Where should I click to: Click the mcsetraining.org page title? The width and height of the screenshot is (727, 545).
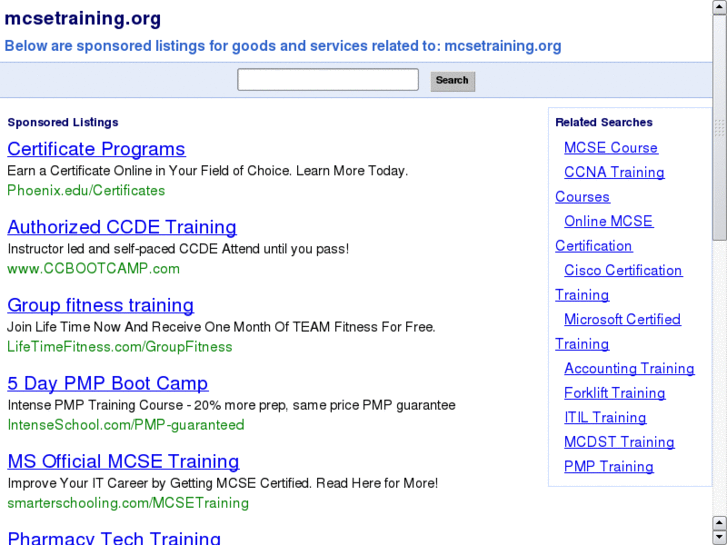pos(83,19)
